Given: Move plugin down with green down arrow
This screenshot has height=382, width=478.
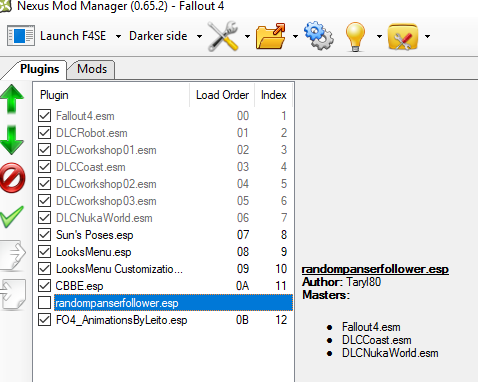Looking at the screenshot, I should coord(12,140).
